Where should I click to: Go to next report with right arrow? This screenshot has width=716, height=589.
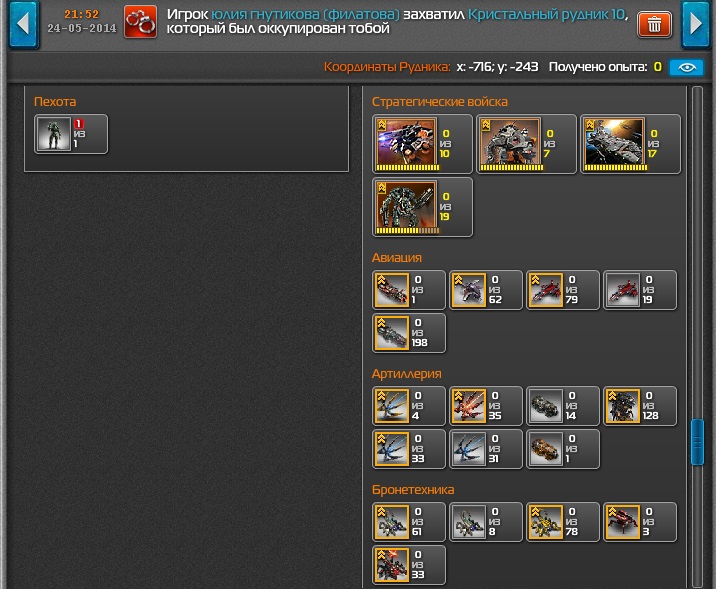tap(696, 23)
